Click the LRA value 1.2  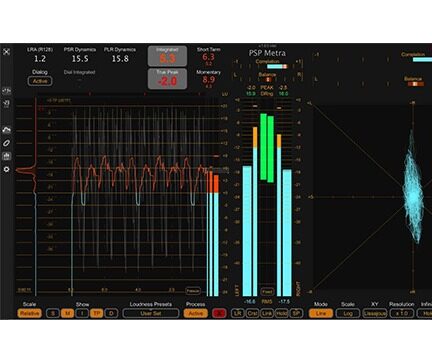point(40,59)
